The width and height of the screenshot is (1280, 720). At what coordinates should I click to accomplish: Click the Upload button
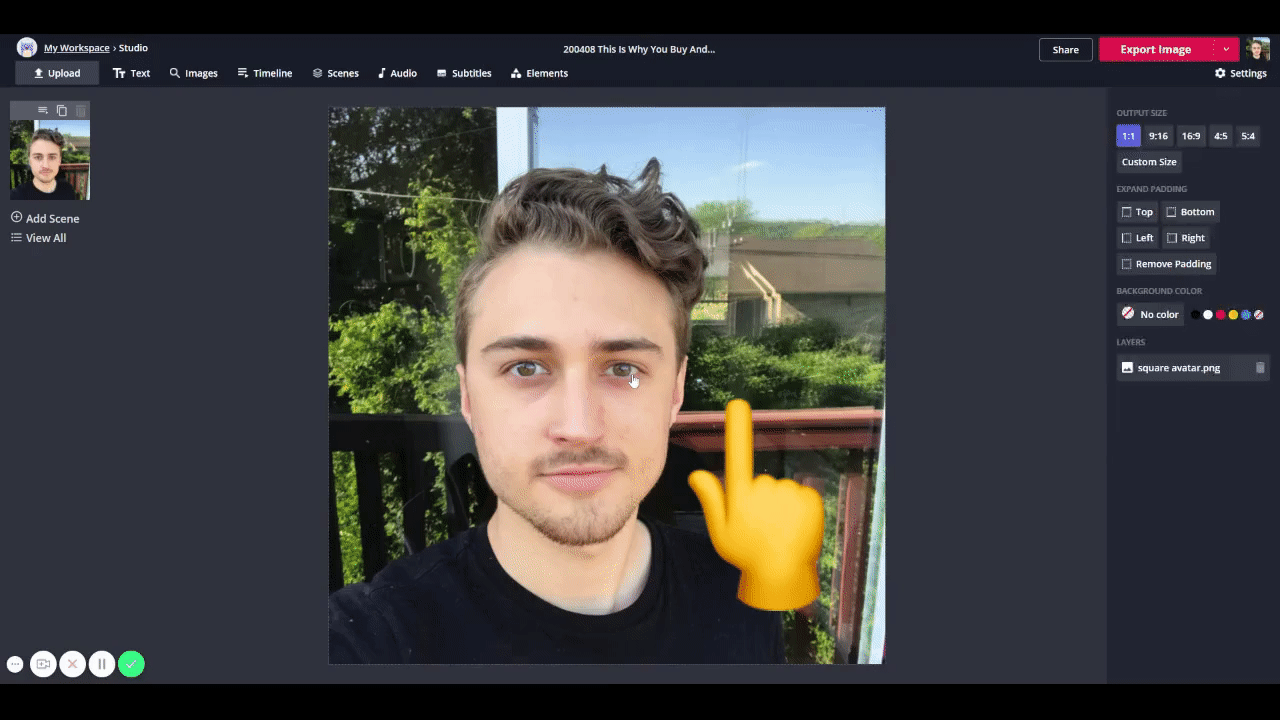click(x=57, y=73)
